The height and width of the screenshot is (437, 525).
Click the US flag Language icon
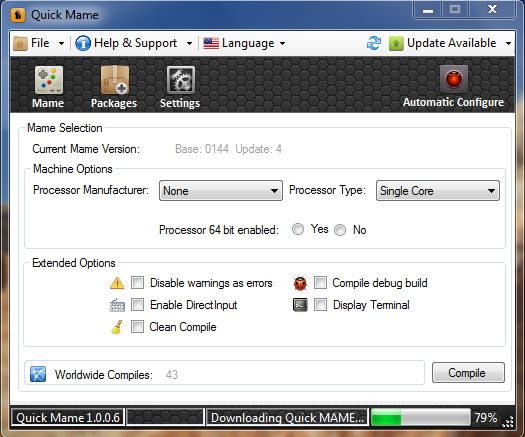[x=211, y=44]
